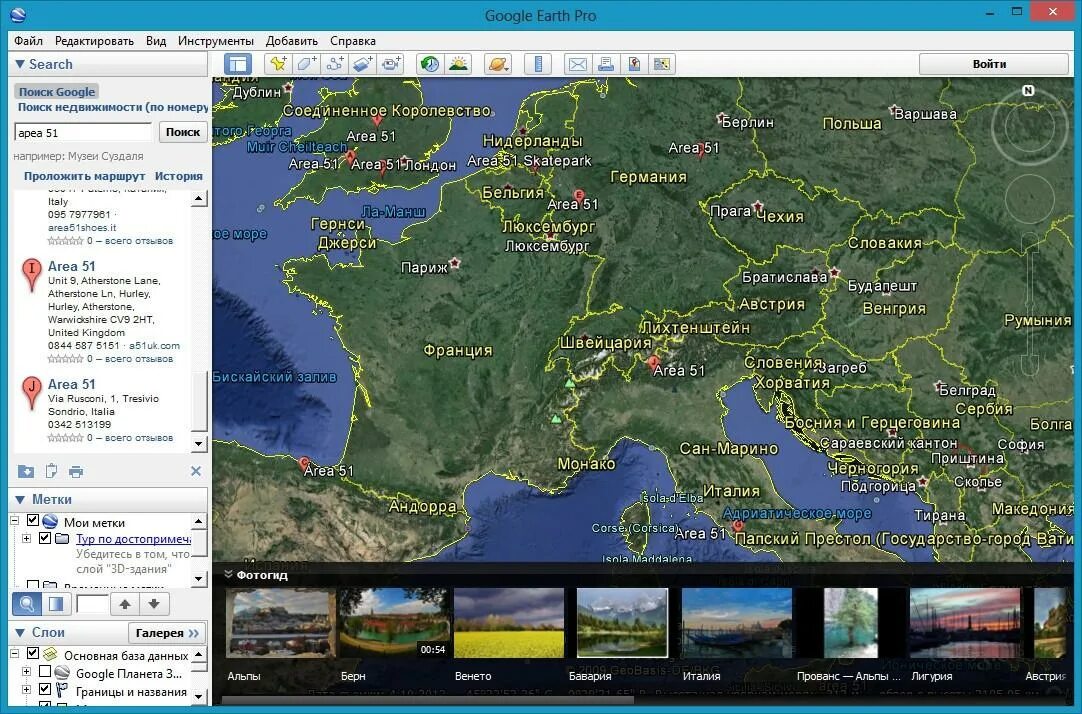Add a path tool
Screen dimensions: 1082x714
[x=335, y=64]
